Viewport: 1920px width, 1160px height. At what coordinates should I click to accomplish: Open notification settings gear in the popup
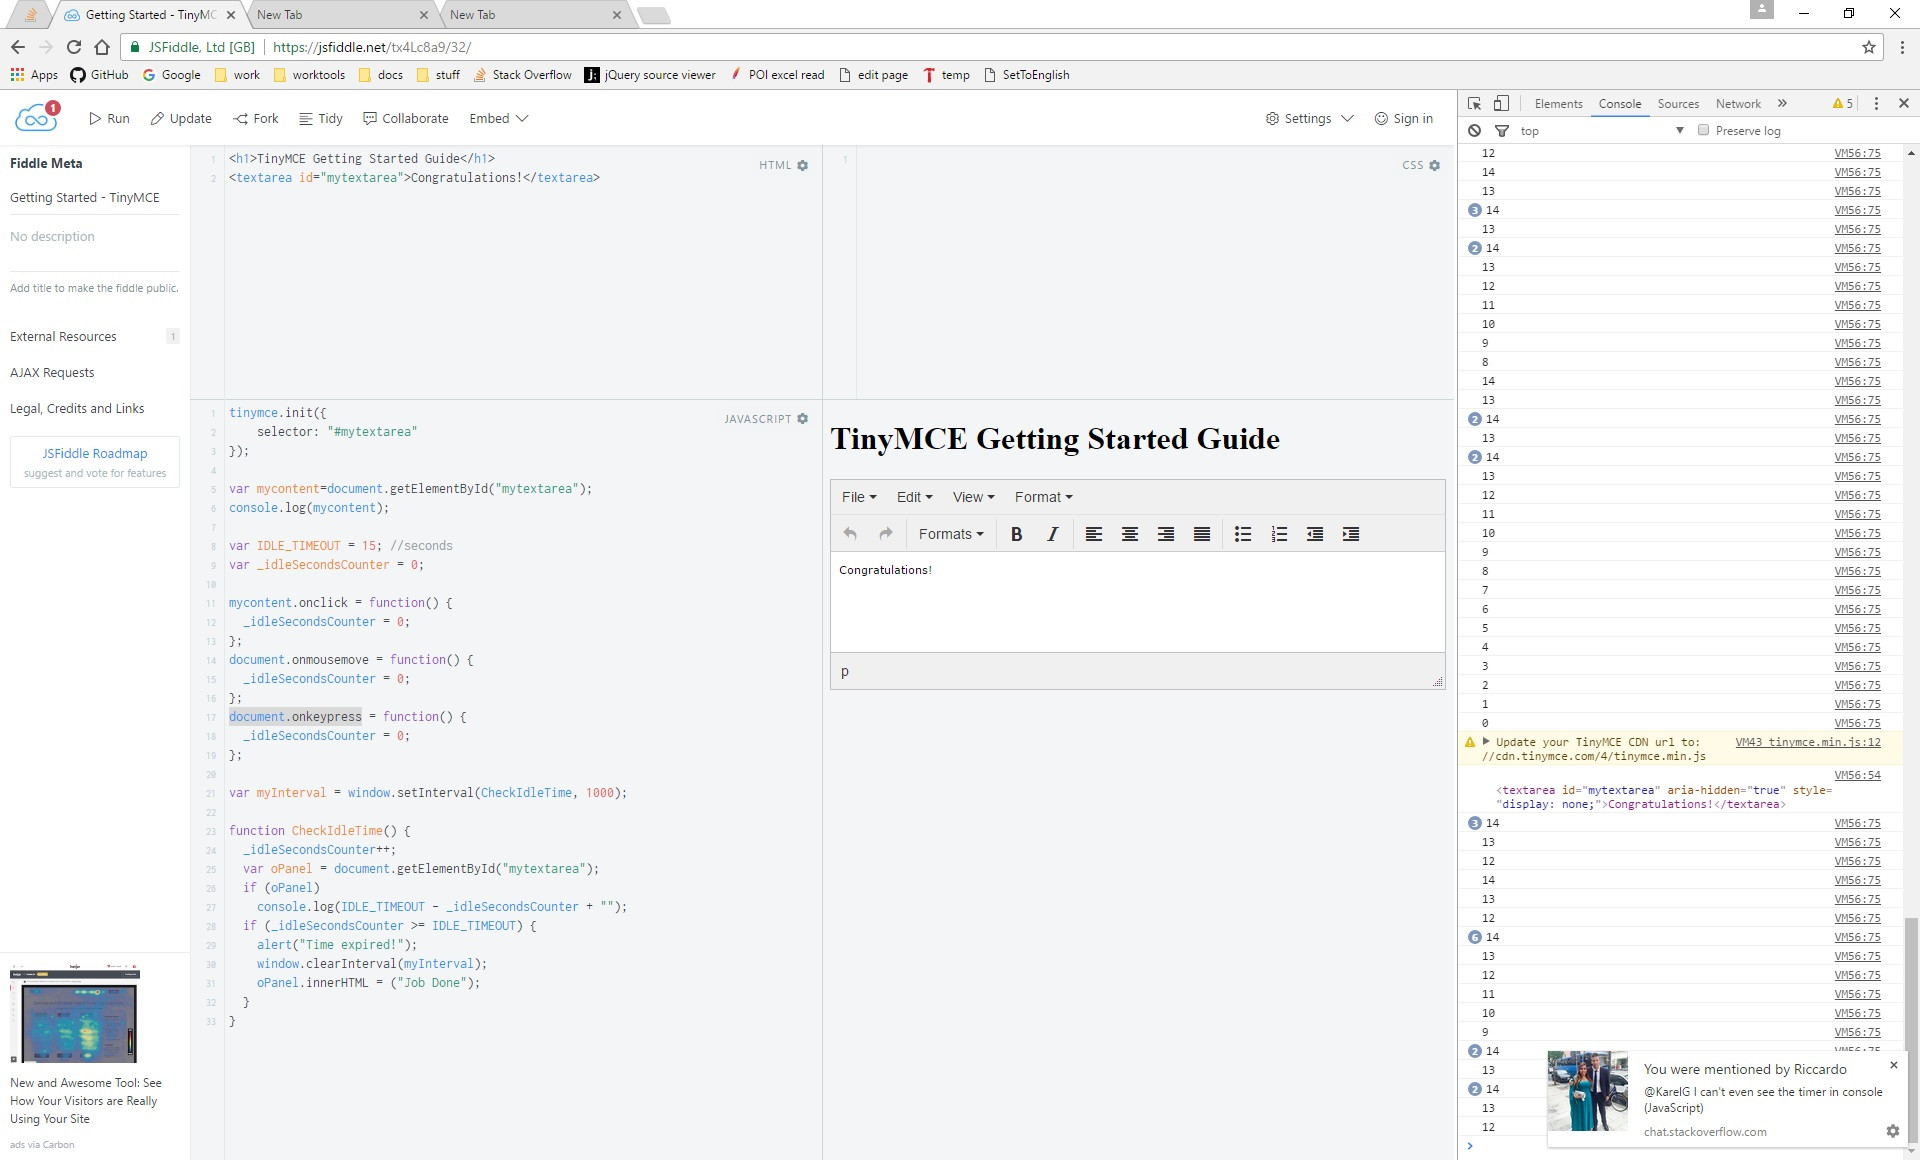[x=1892, y=1131]
